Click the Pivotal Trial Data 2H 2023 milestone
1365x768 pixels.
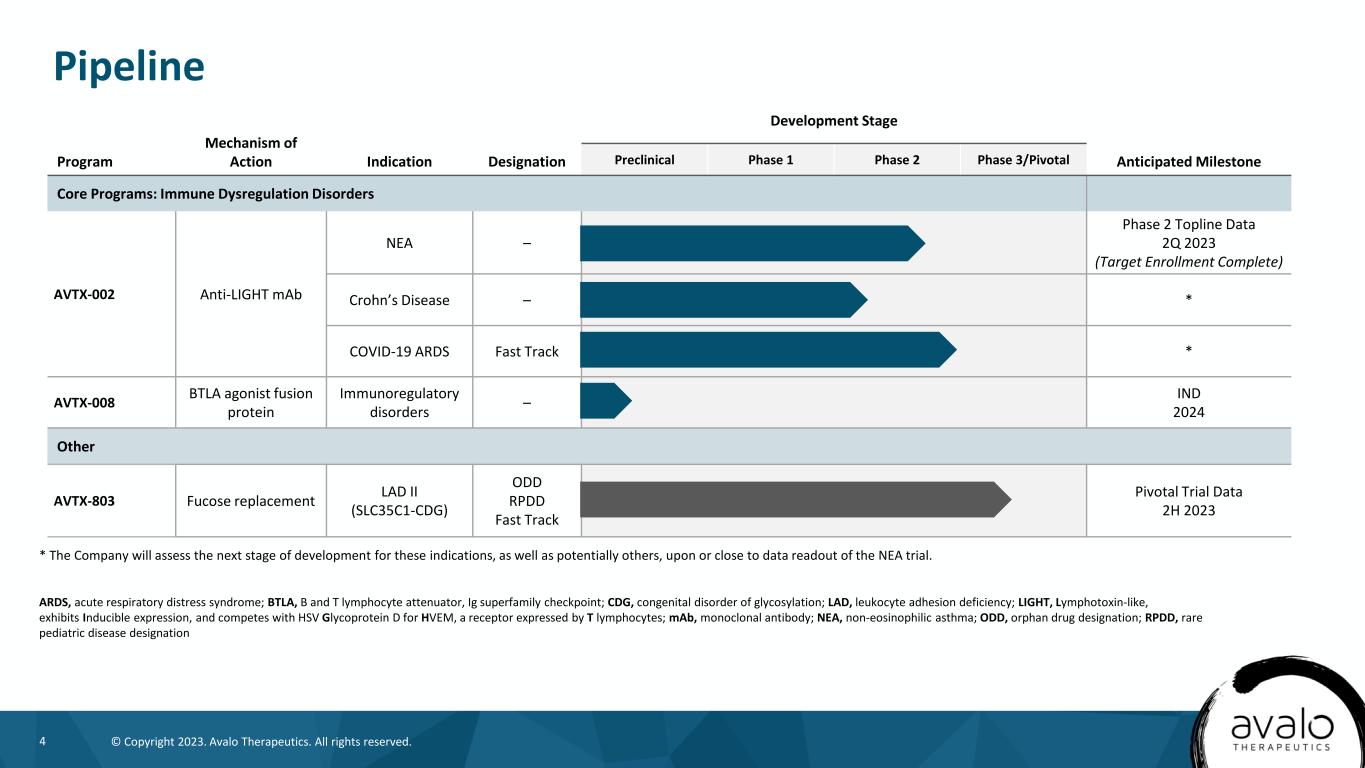tap(1188, 500)
